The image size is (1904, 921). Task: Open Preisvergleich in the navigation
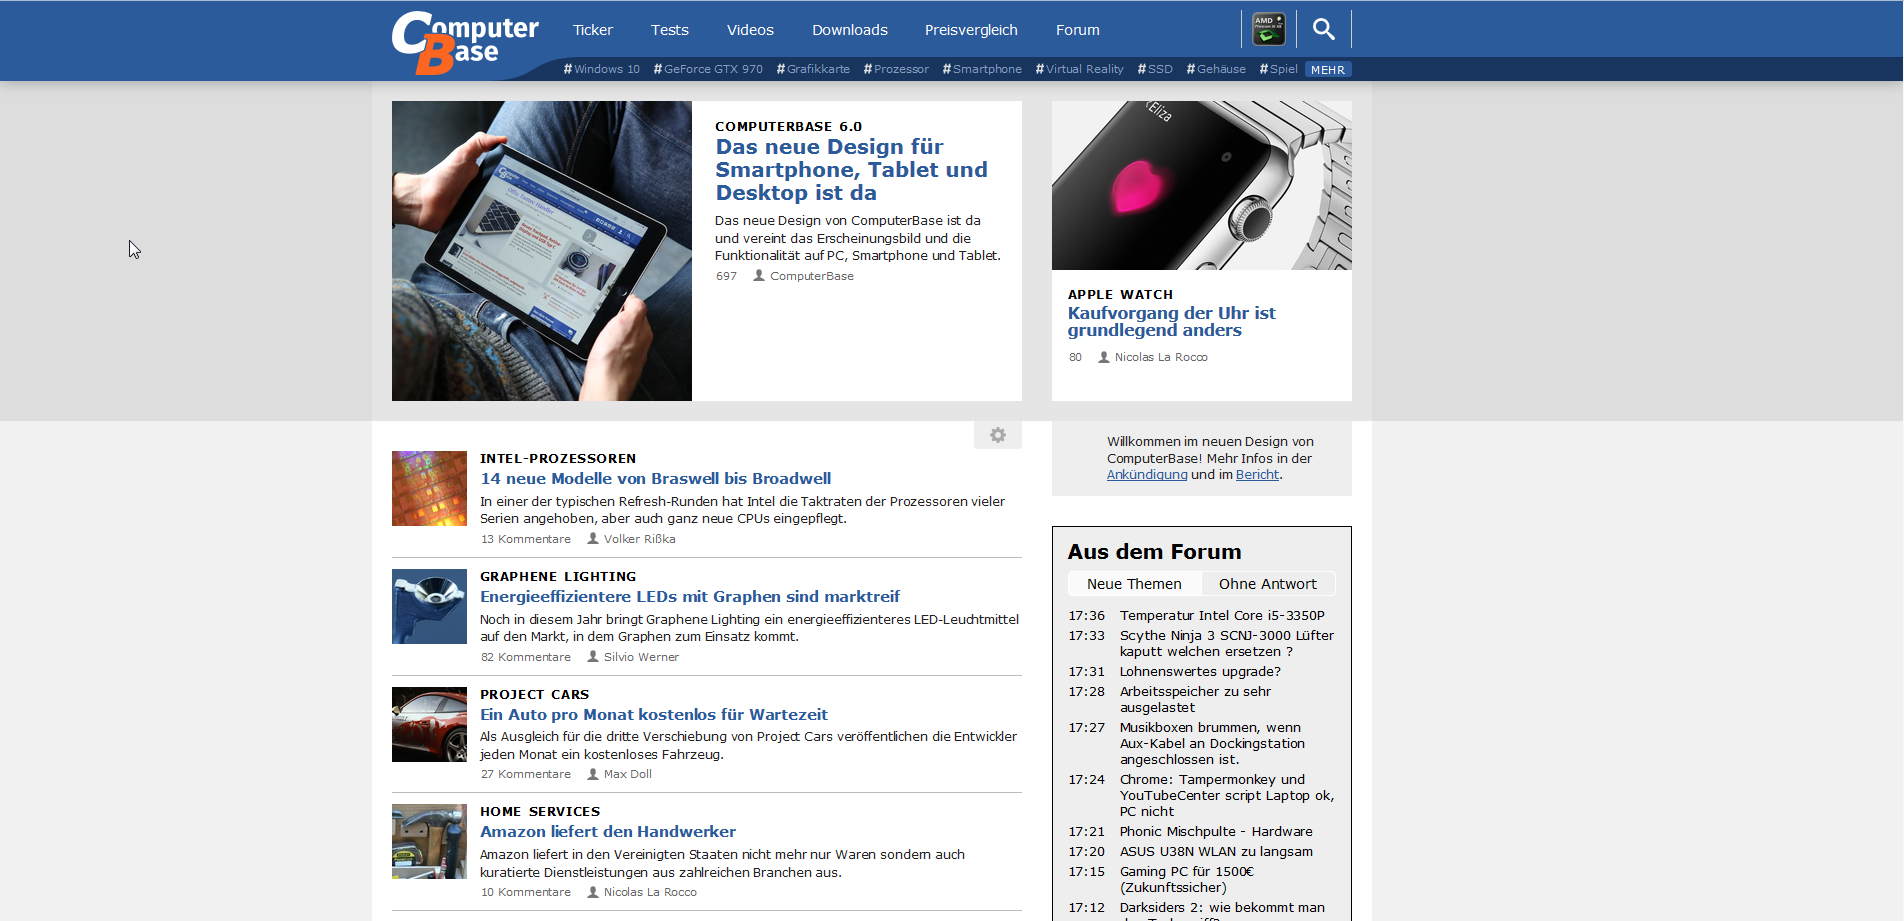[x=971, y=30]
